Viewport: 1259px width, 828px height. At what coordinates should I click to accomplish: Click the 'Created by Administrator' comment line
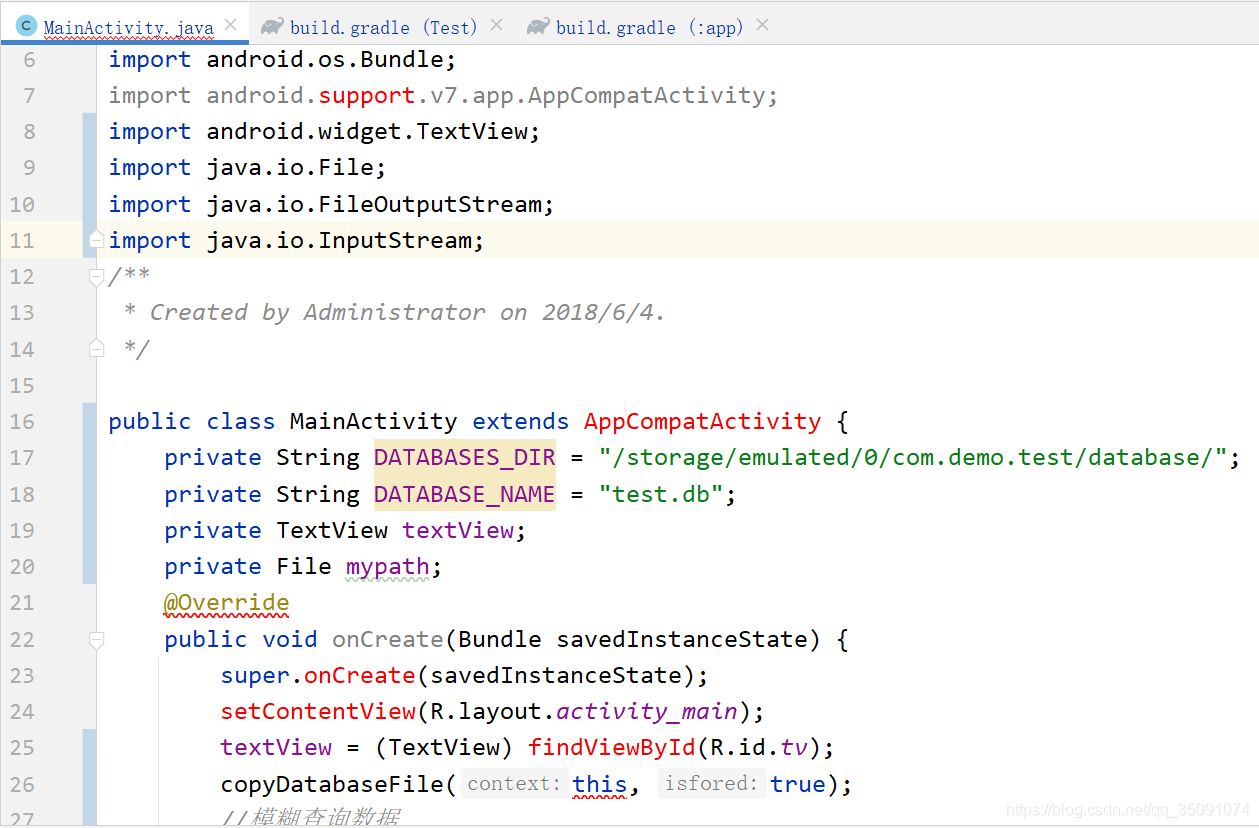pyautogui.click(x=395, y=313)
